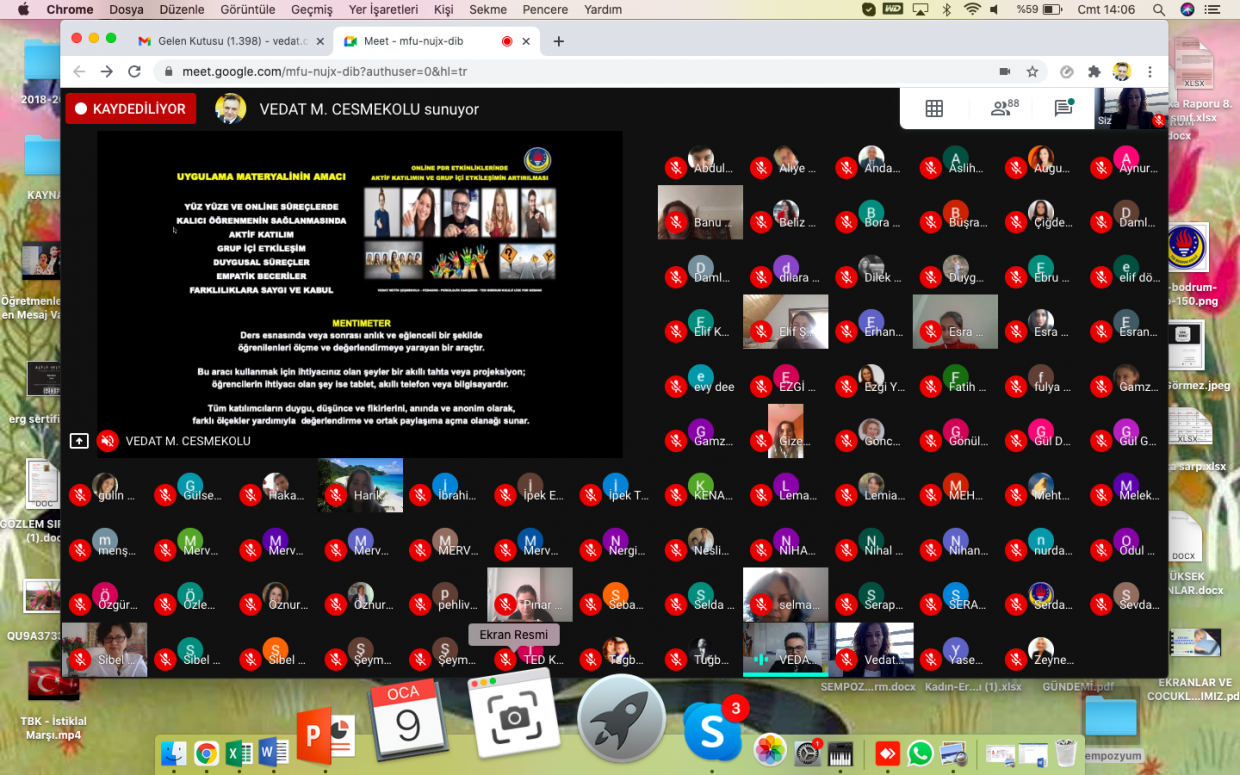Click the evy dee participant tile
The width and height of the screenshot is (1240, 775).
(700, 376)
